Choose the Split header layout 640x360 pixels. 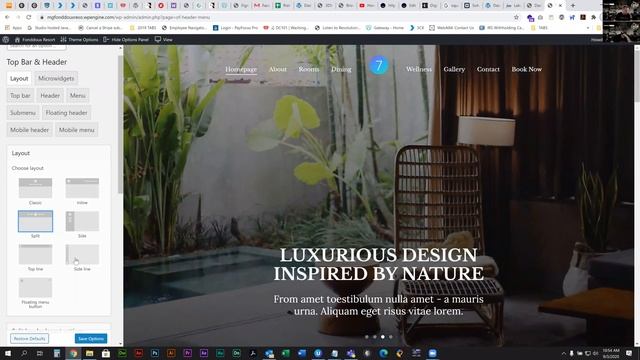tap(36, 221)
